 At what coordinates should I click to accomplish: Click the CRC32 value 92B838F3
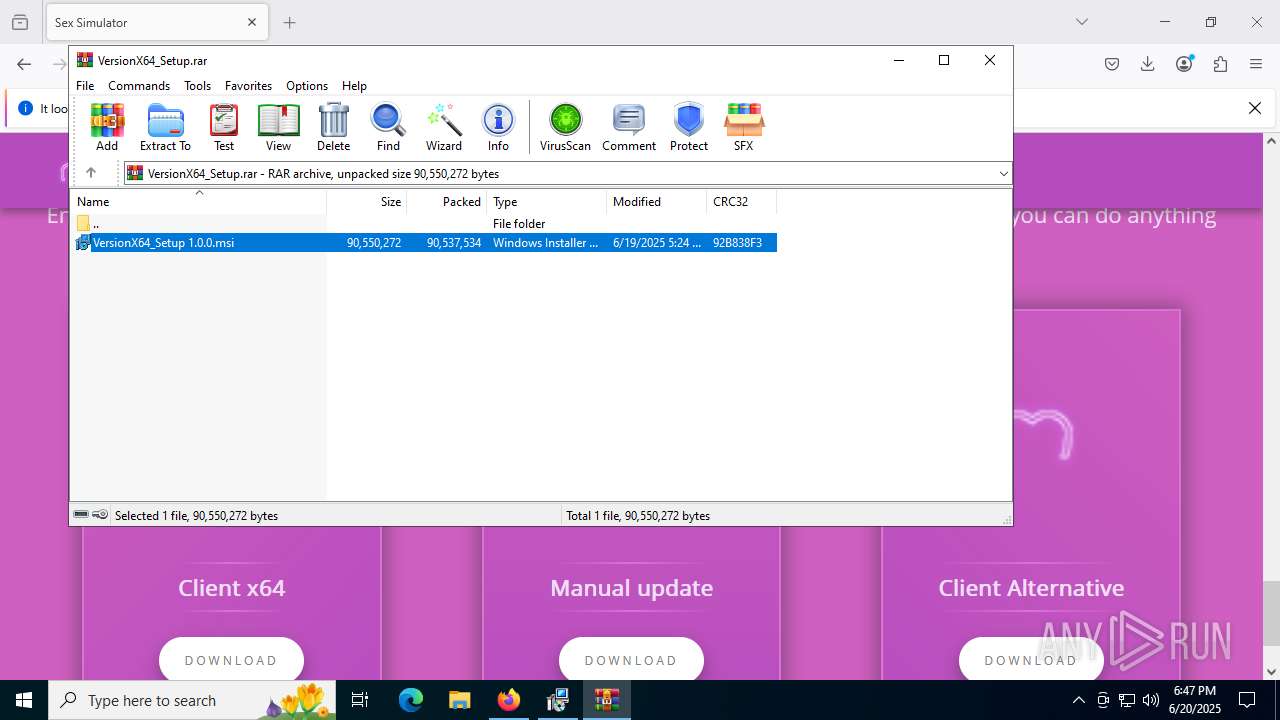click(x=737, y=243)
